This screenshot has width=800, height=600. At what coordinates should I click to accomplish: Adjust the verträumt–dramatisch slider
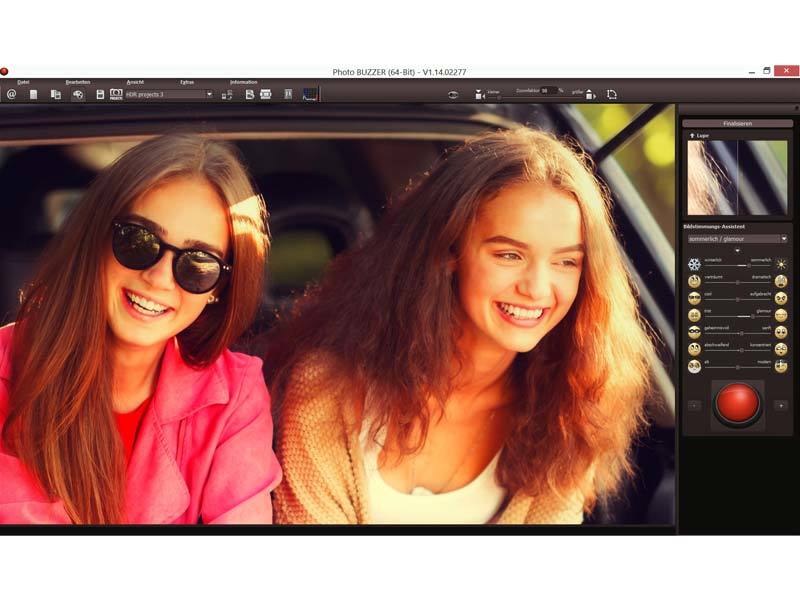click(x=738, y=283)
